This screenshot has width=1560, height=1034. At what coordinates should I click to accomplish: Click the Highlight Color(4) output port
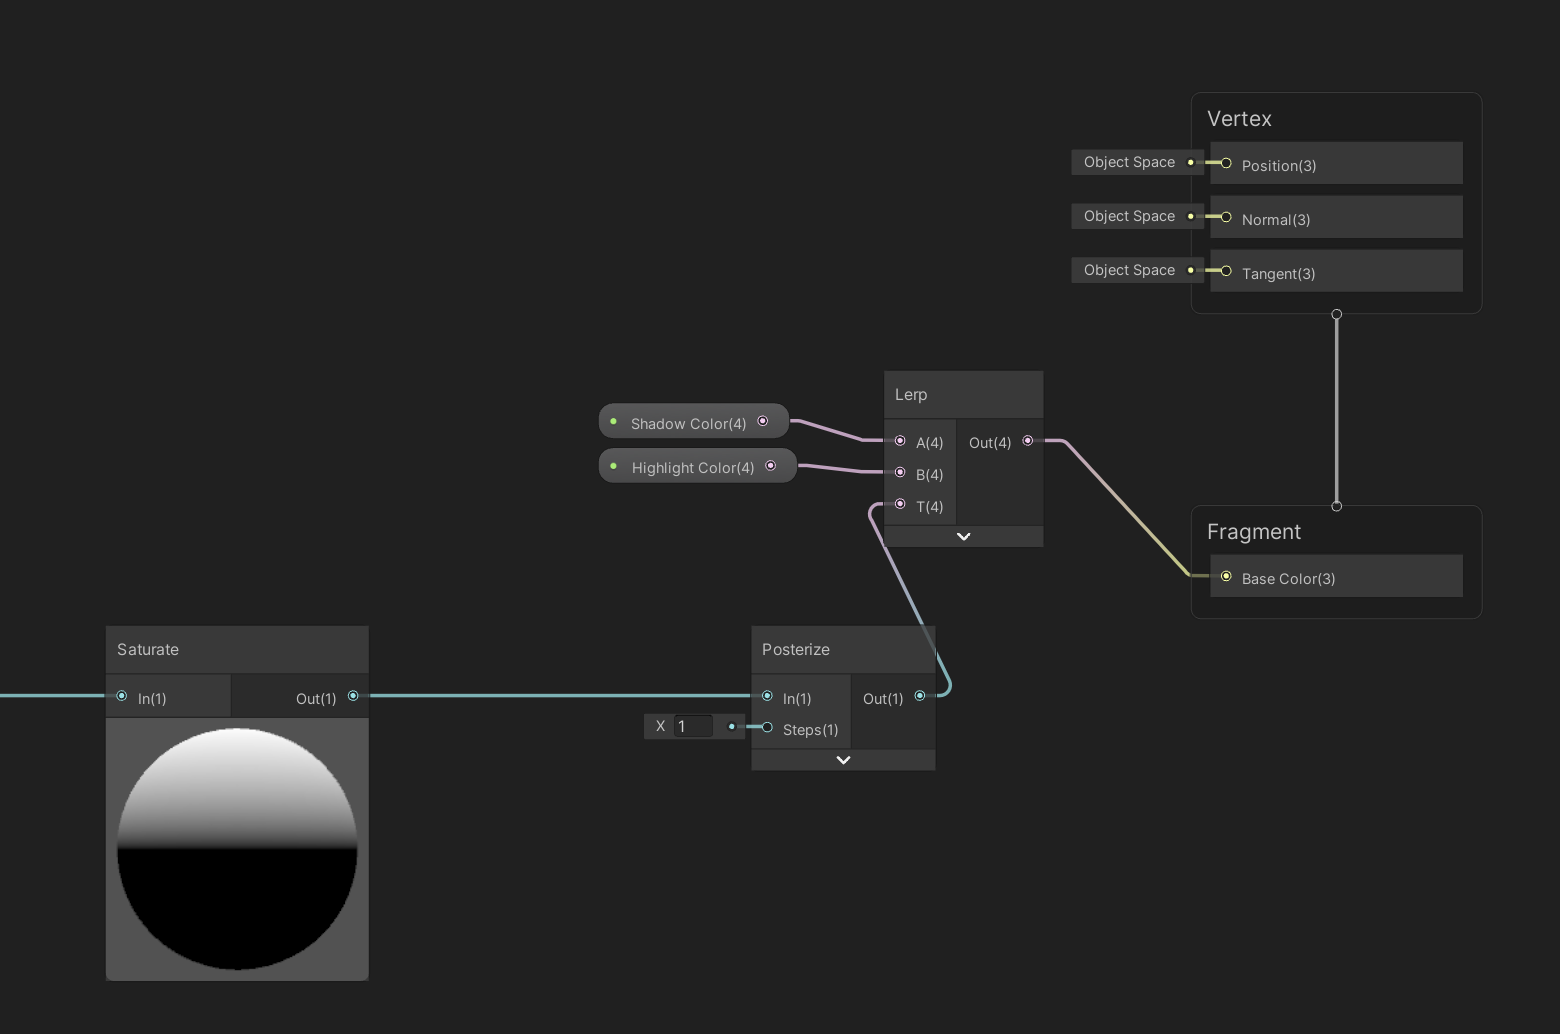(x=770, y=465)
